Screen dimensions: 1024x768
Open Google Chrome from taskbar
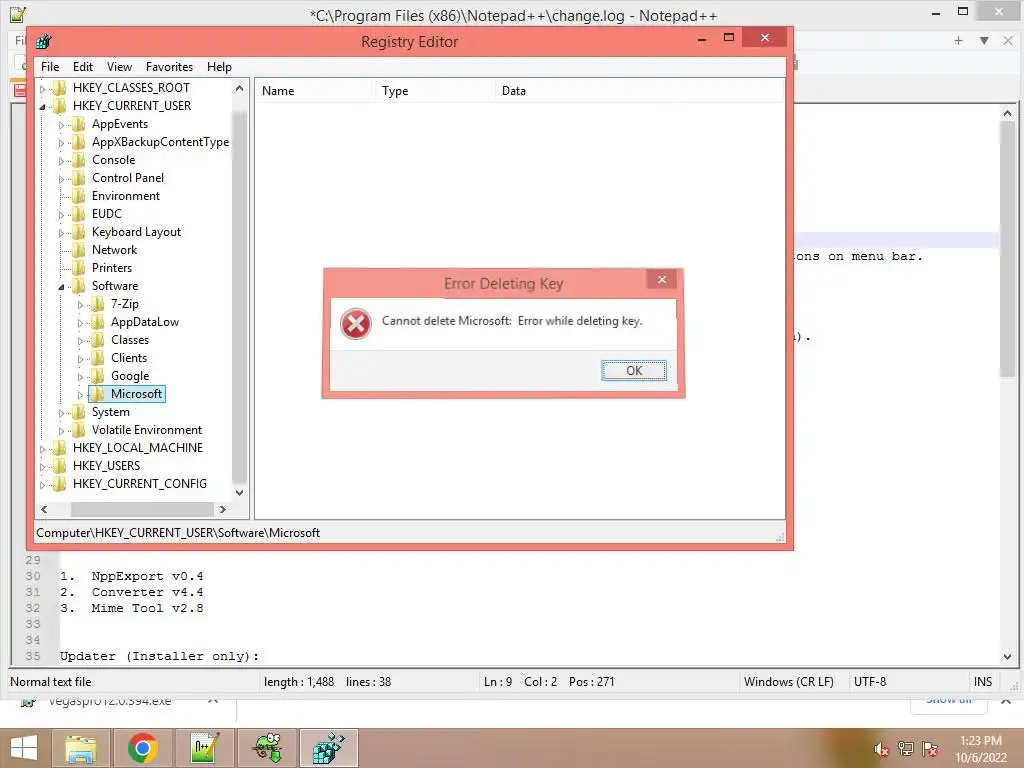(142, 748)
